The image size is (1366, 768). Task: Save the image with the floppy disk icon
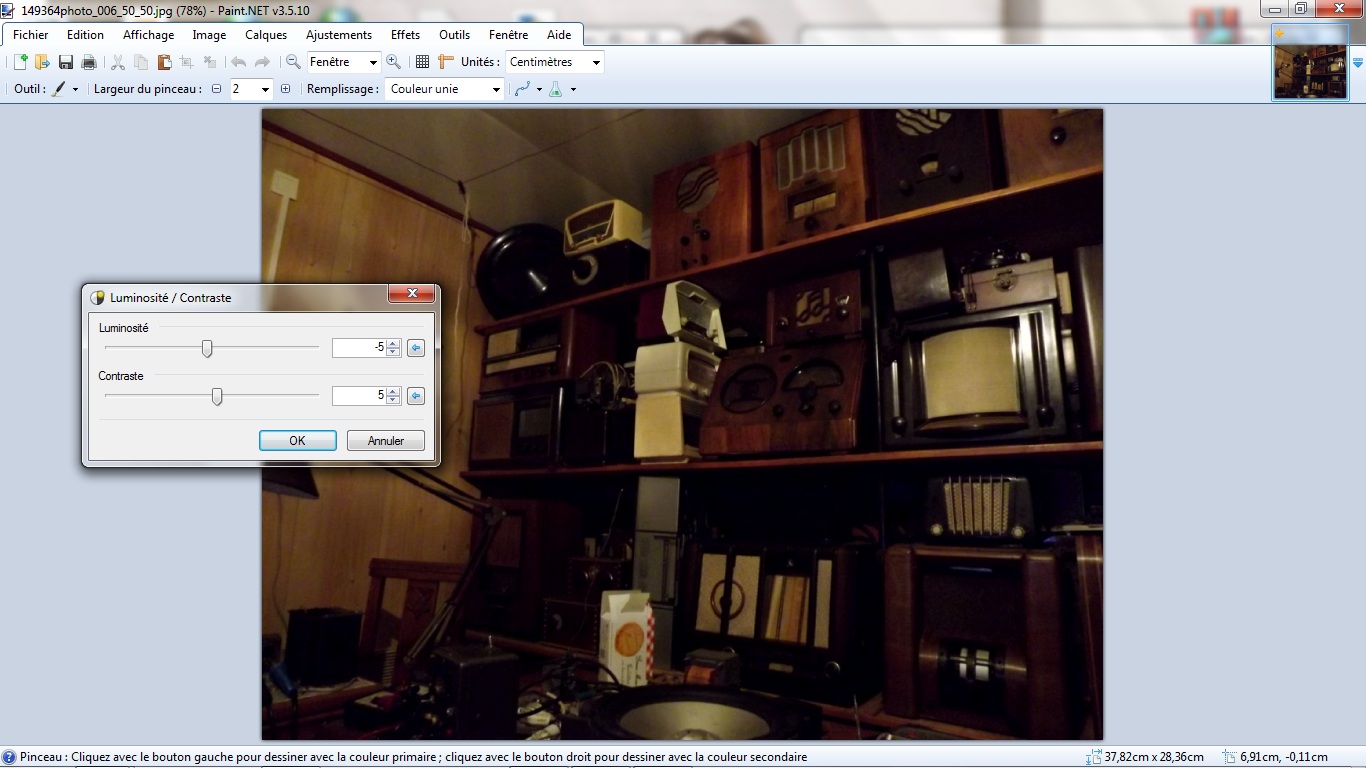66,62
